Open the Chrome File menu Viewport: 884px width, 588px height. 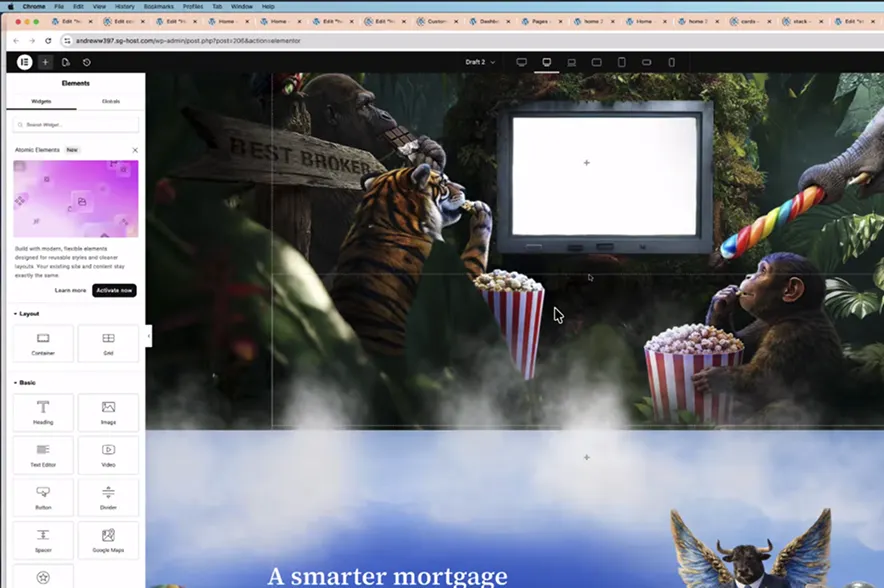59,6
